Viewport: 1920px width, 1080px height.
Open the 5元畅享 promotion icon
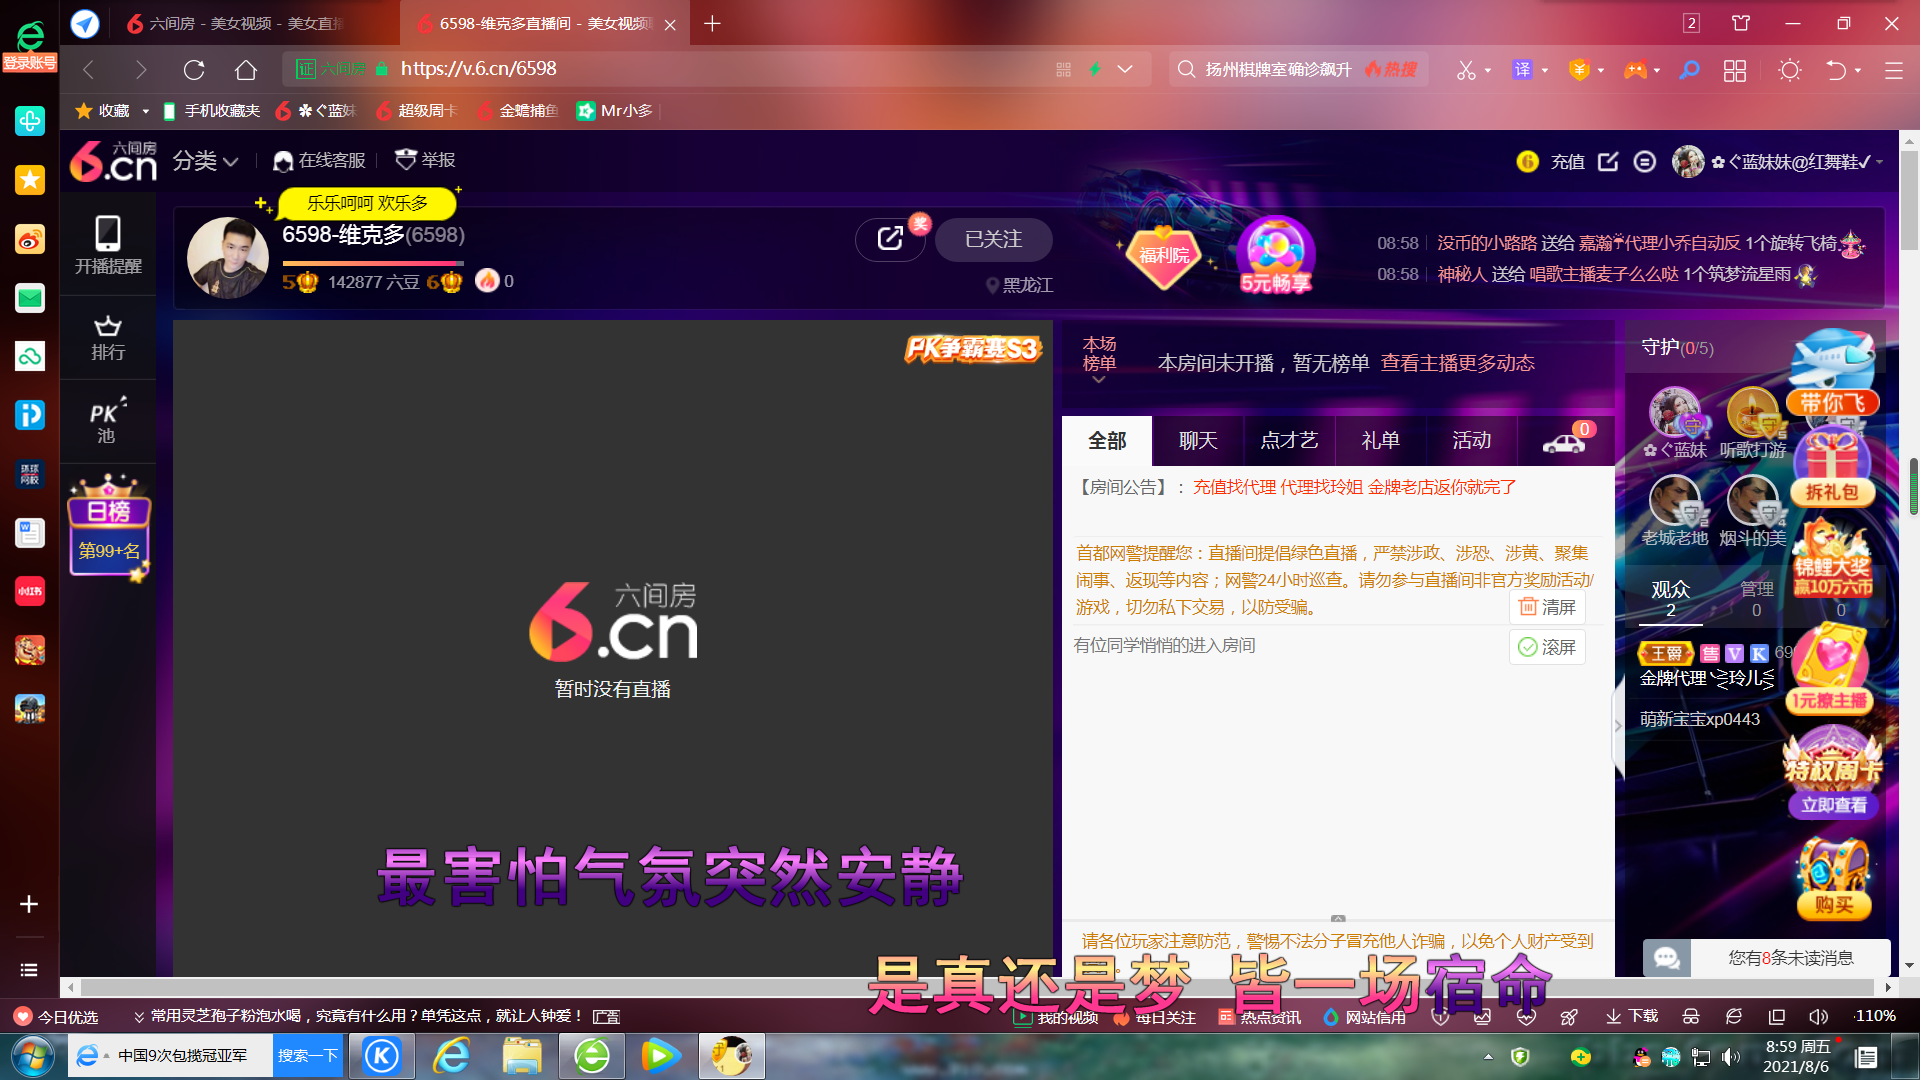(x=1275, y=255)
